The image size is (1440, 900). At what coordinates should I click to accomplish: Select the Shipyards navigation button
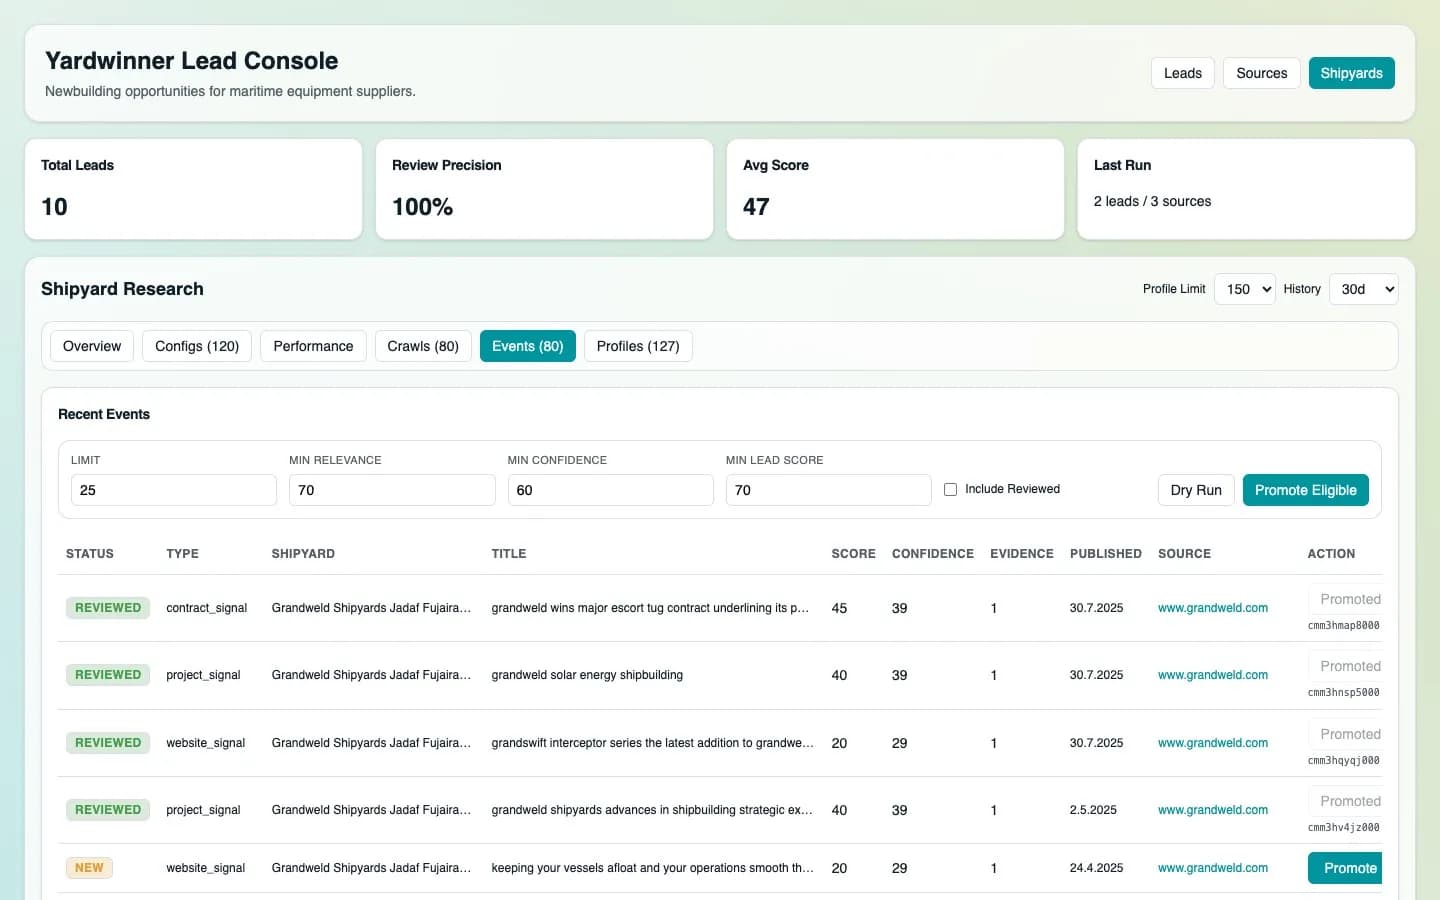(x=1351, y=73)
